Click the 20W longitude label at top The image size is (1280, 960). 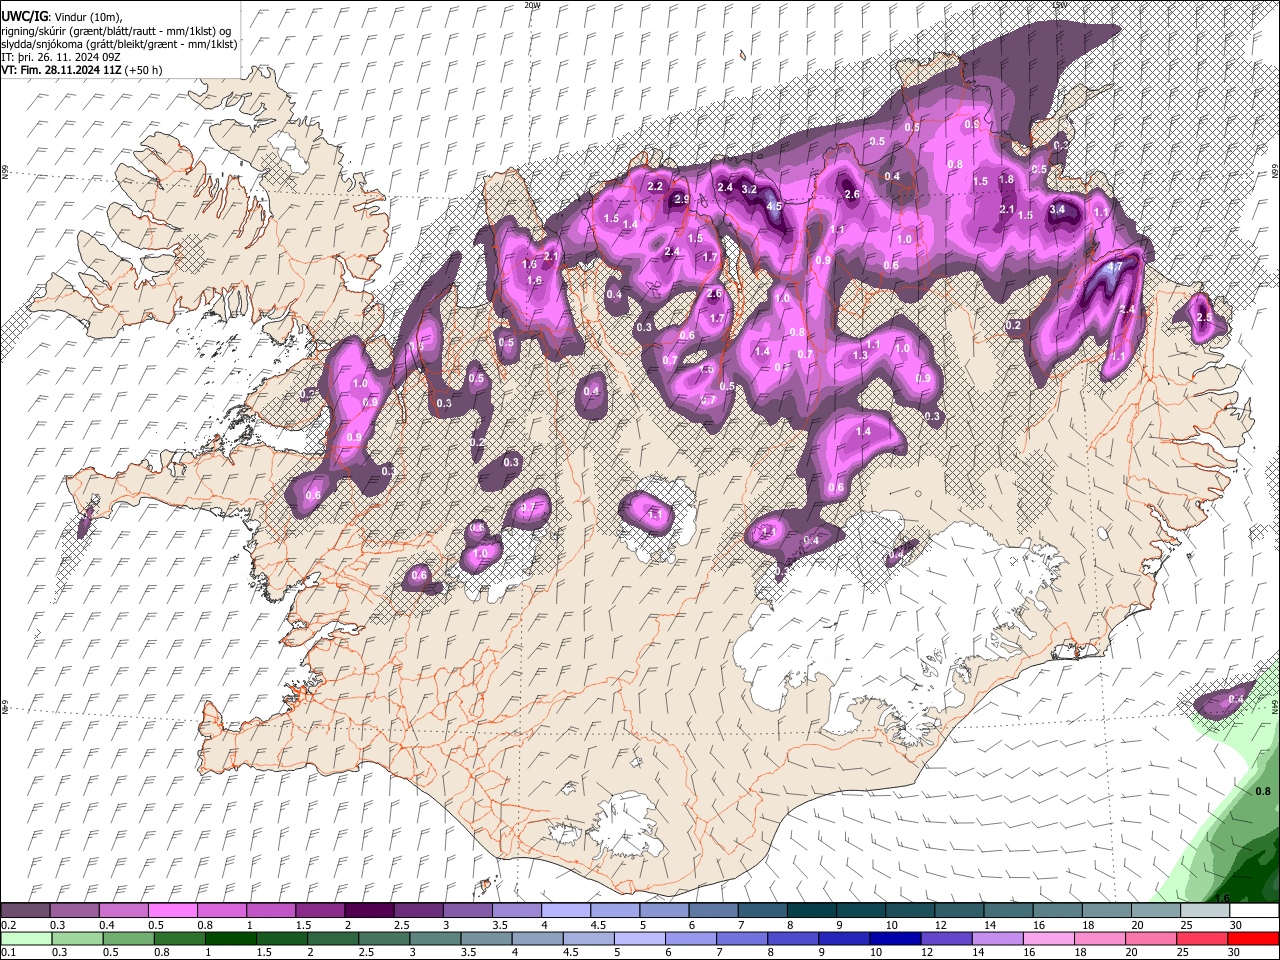point(531,5)
